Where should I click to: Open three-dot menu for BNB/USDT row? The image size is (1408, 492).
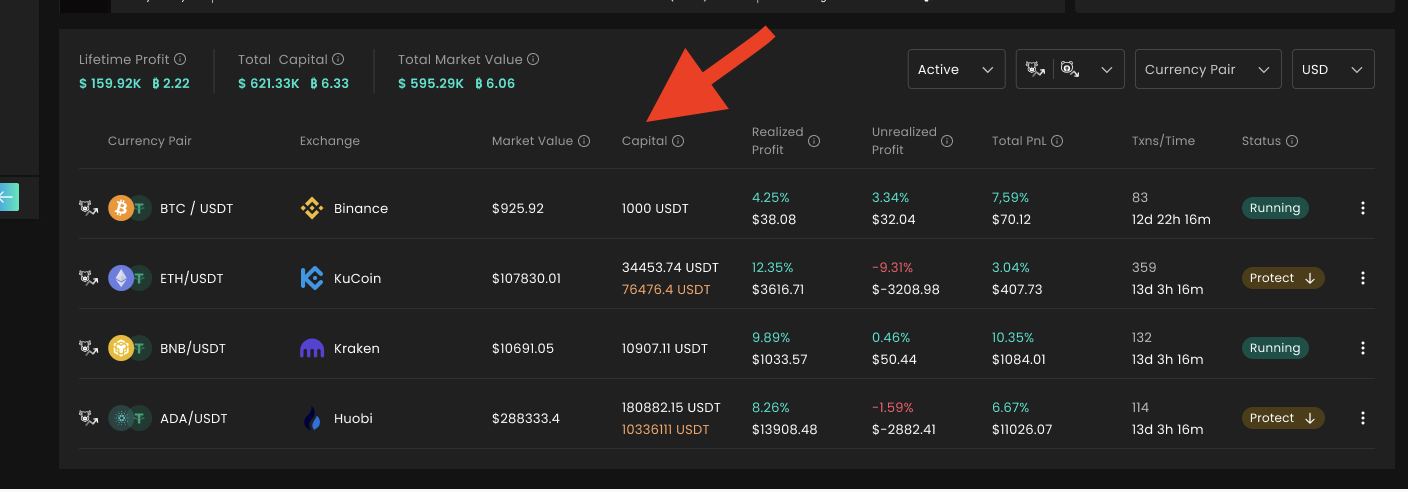pyautogui.click(x=1362, y=349)
